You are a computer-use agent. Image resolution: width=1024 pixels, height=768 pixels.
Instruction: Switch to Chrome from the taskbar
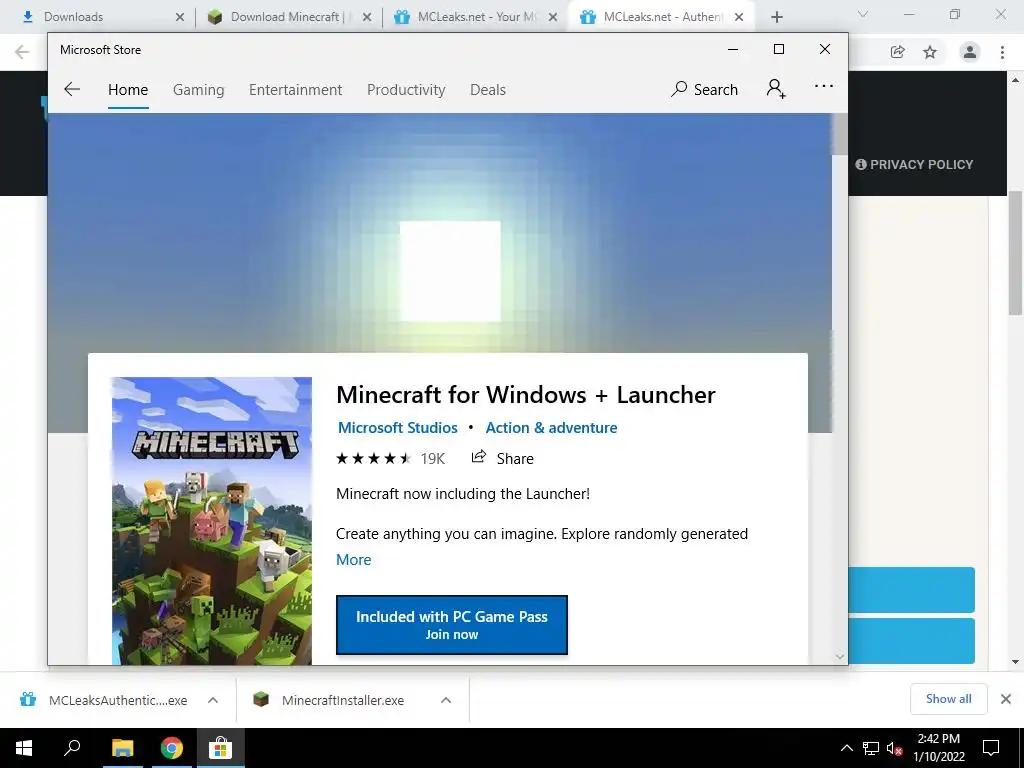(x=172, y=748)
